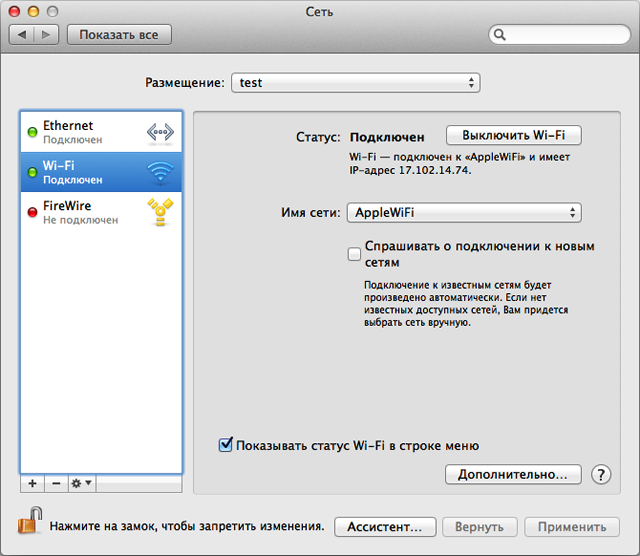Click the search field in the toolbar
The width and height of the screenshot is (640, 556).
[558, 35]
